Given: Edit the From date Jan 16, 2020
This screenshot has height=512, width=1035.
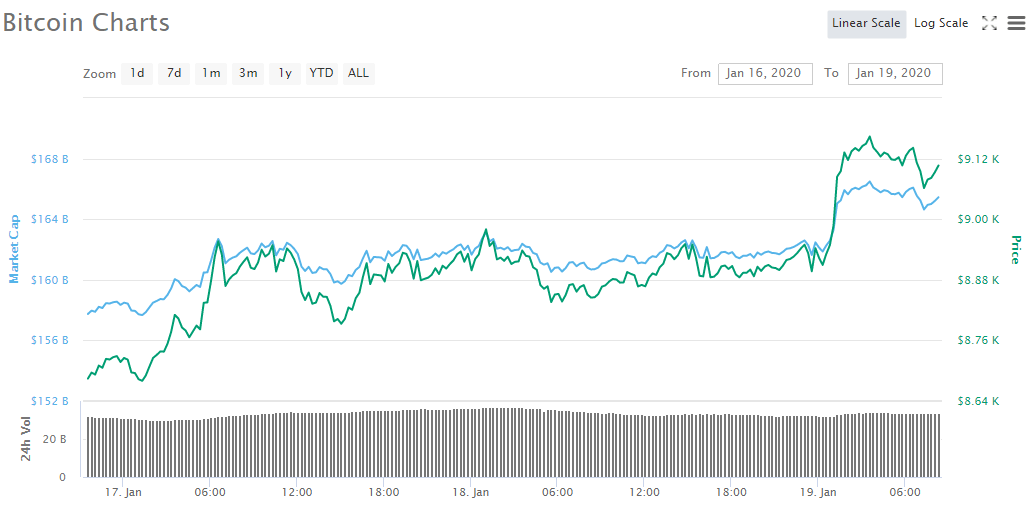Looking at the screenshot, I should click(765, 74).
